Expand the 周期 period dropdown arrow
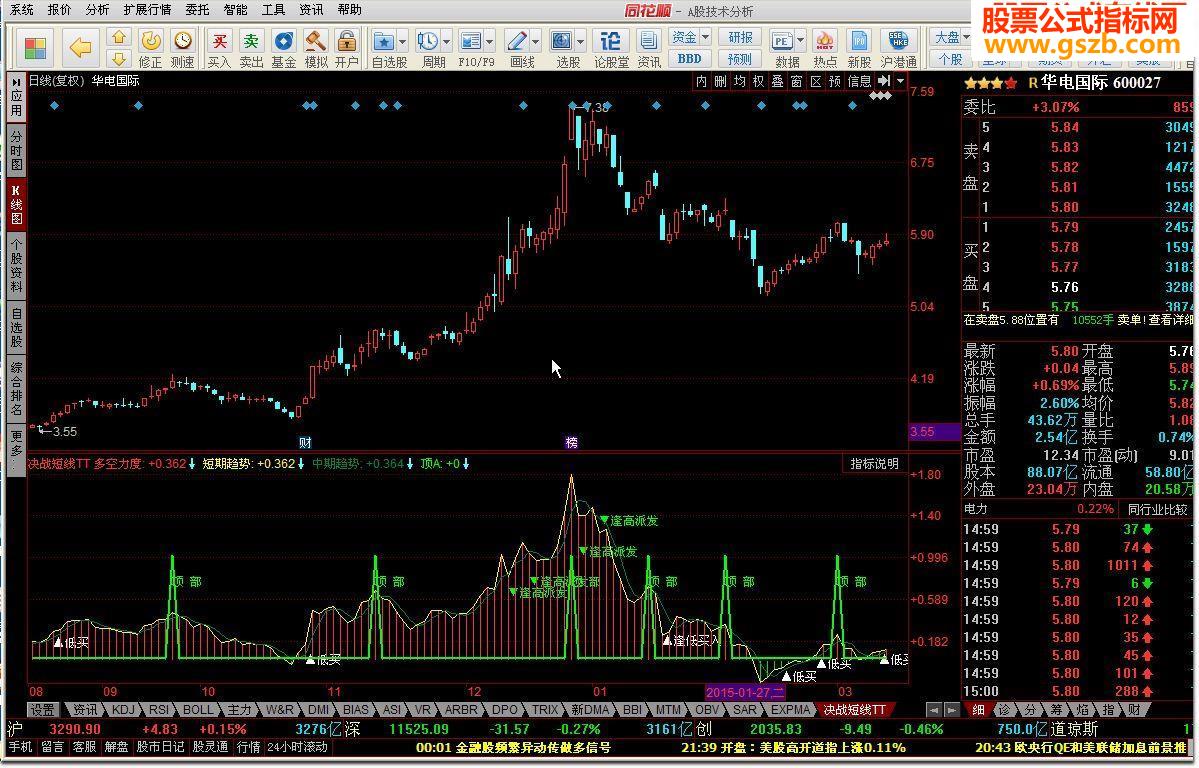1199x768 pixels. (447, 41)
